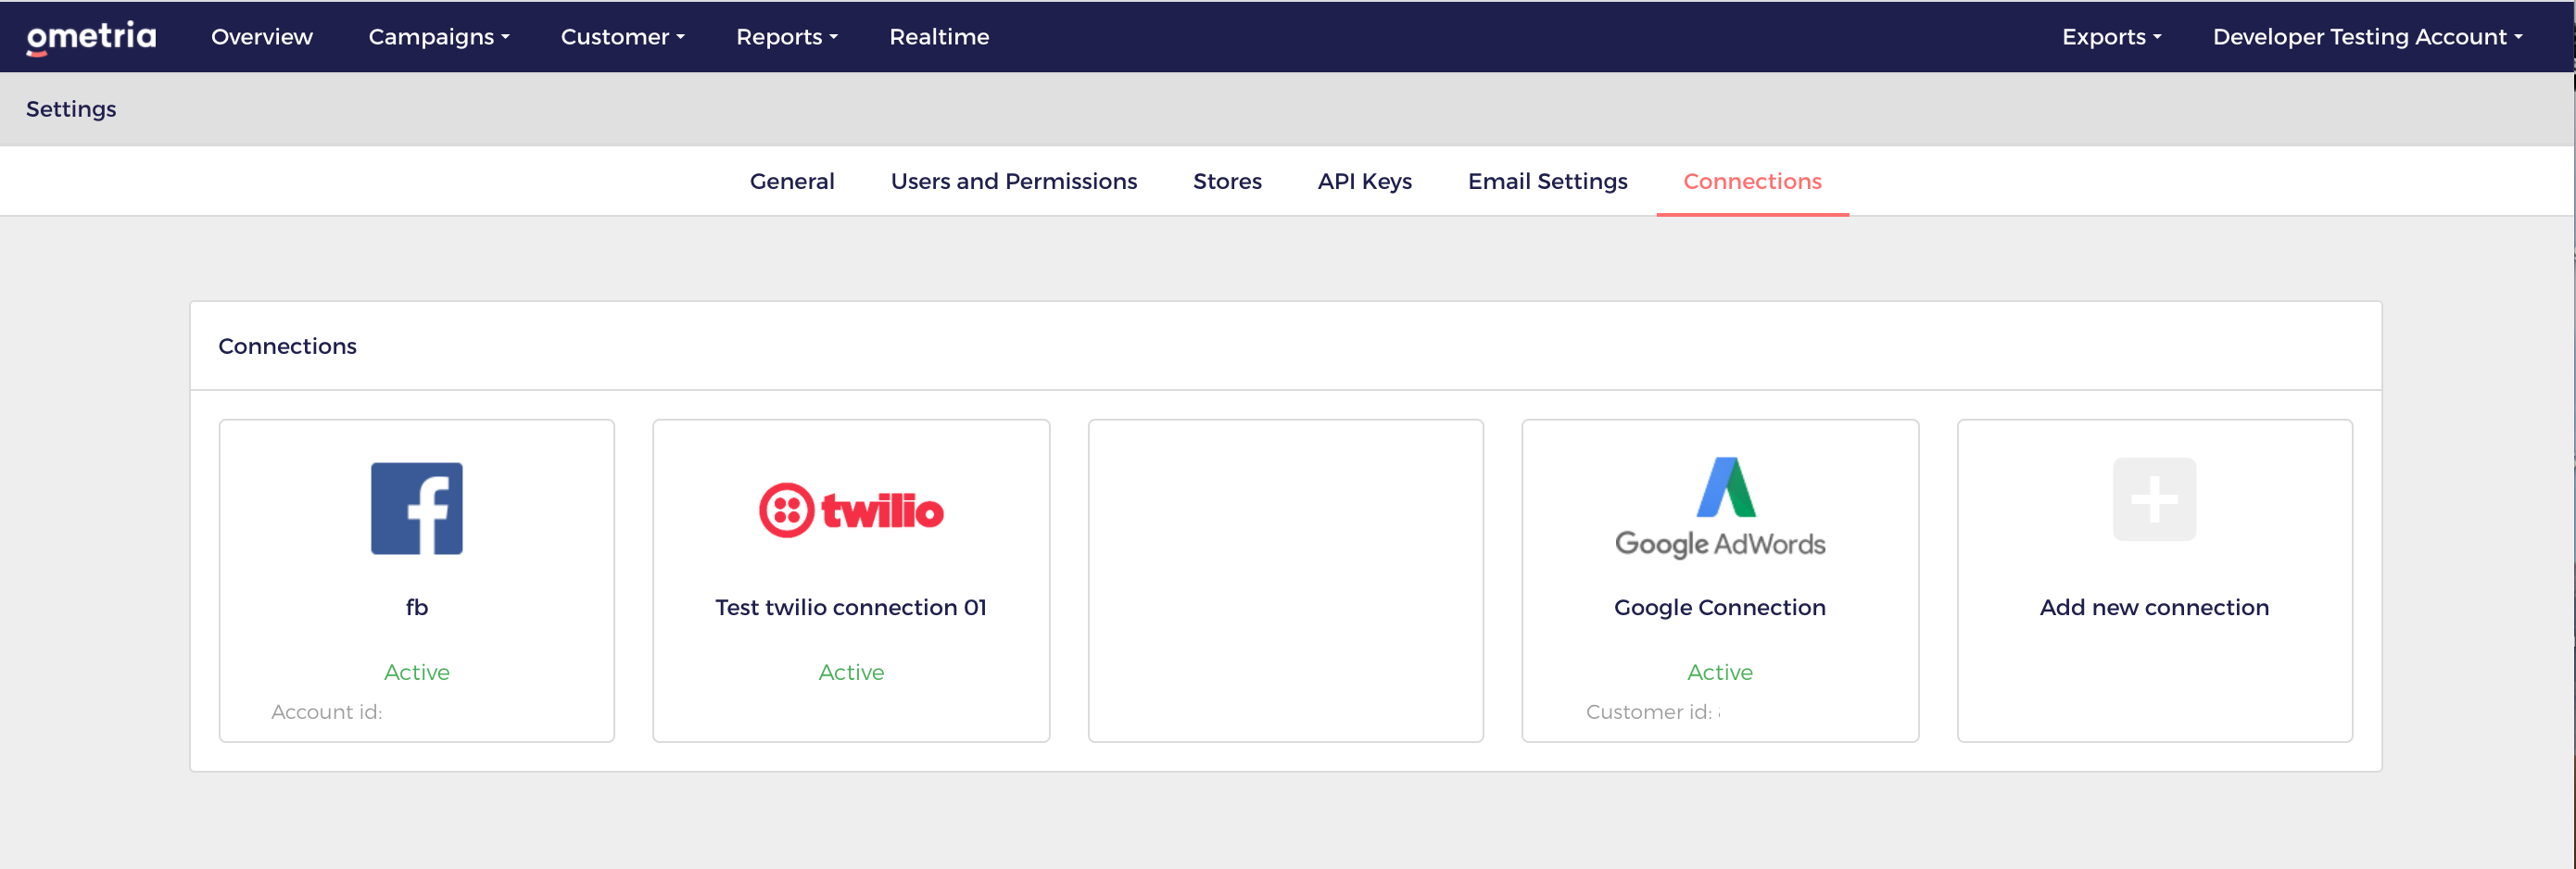Click the Google AdWords logo
The height and width of the screenshot is (869, 2576).
coord(1720,507)
